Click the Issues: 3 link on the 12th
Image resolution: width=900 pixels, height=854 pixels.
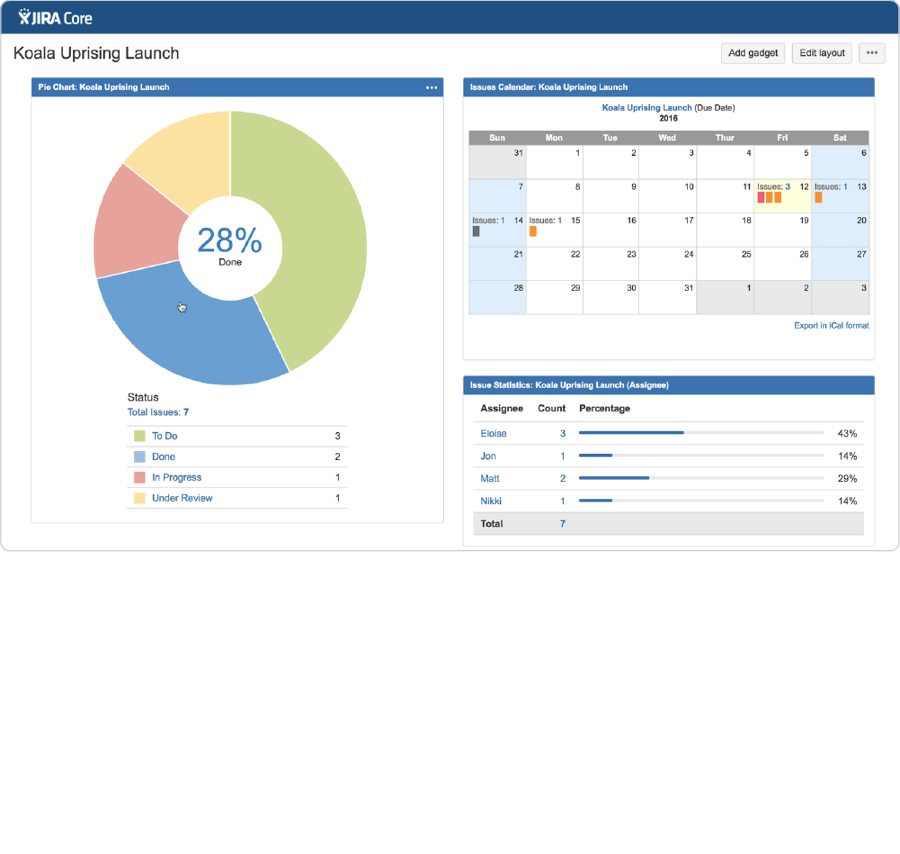pyautogui.click(x=772, y=186)
